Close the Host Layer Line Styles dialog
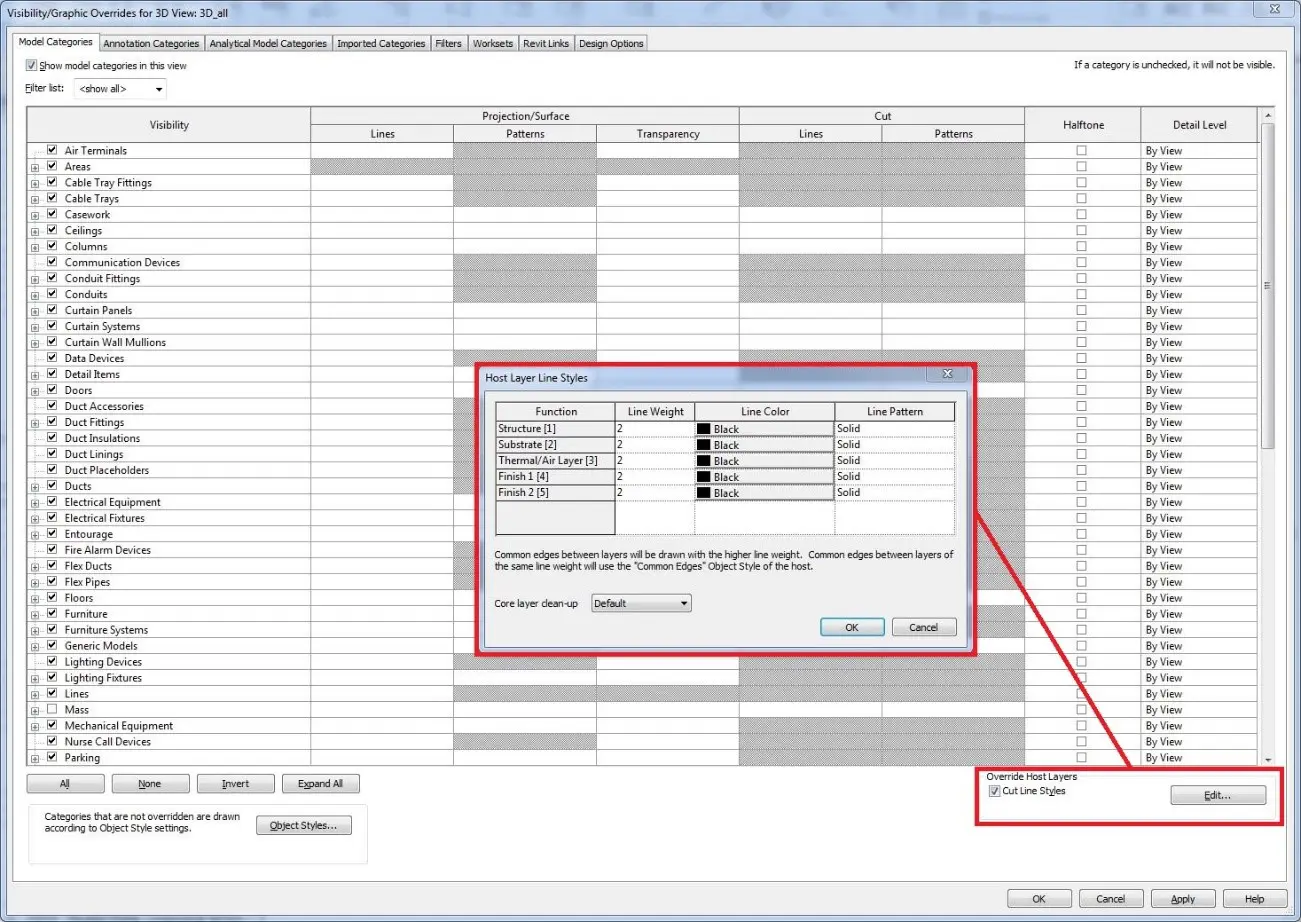 click(x=946, y=374)
